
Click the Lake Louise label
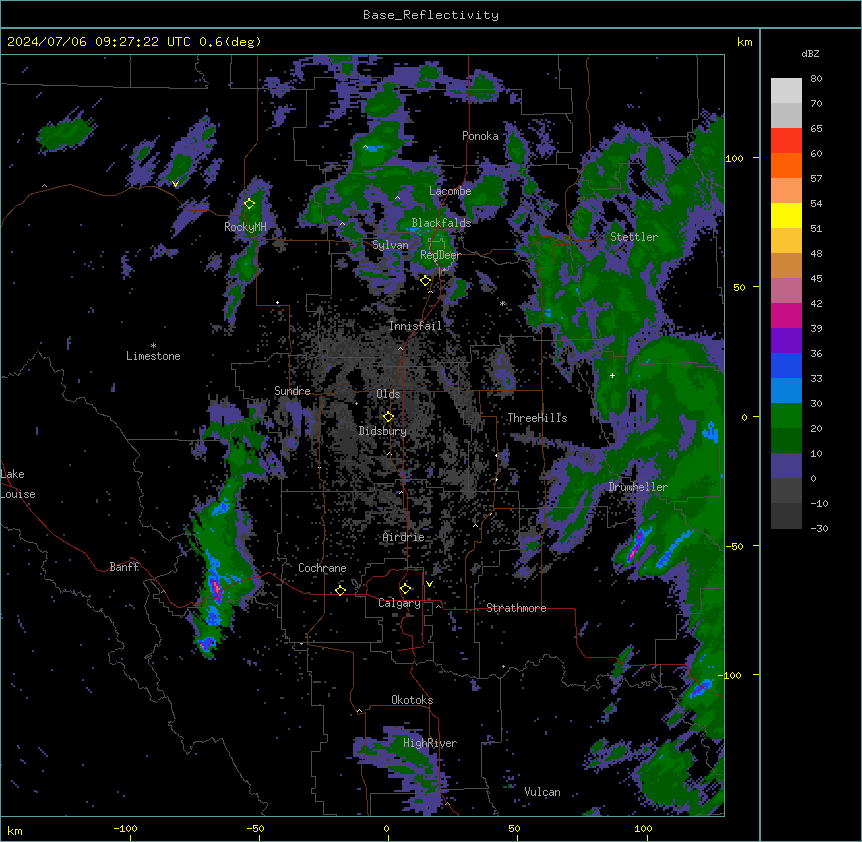(x=18, y=484)
